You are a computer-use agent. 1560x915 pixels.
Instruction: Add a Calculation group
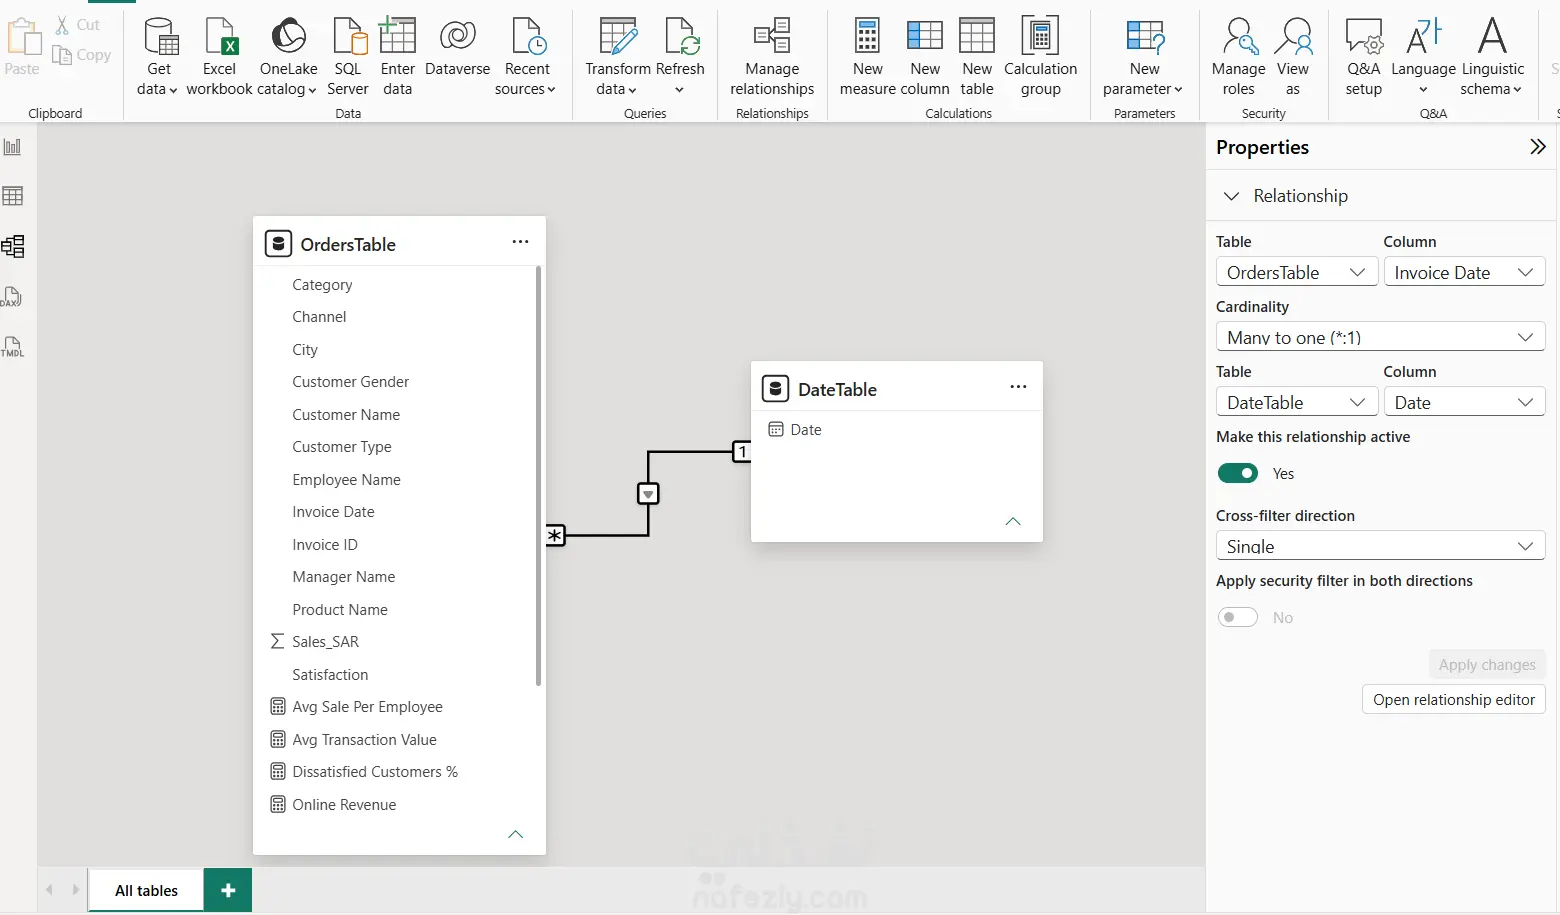1040,57
